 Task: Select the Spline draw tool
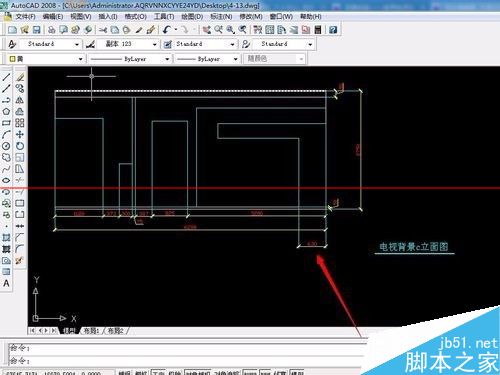6,169
